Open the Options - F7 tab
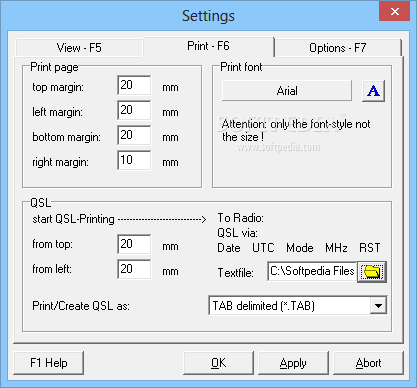417x388 pixels. (x=338, y=48)
